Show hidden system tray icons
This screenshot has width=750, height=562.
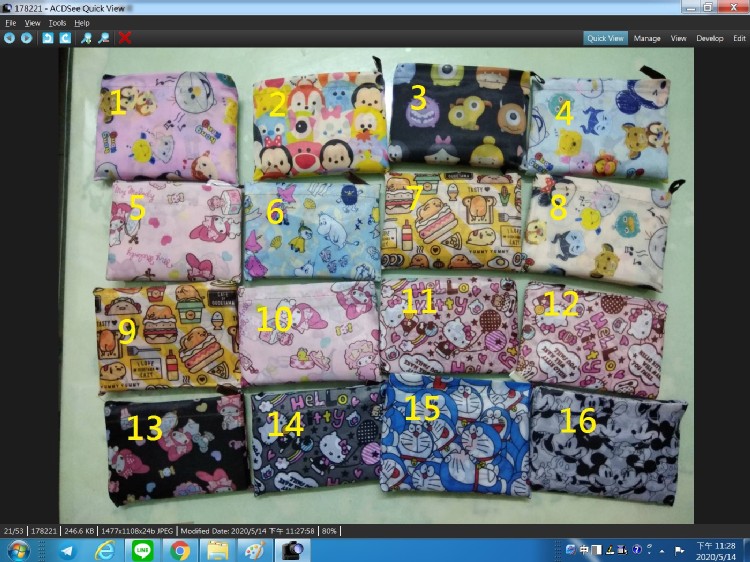point(662,551)
